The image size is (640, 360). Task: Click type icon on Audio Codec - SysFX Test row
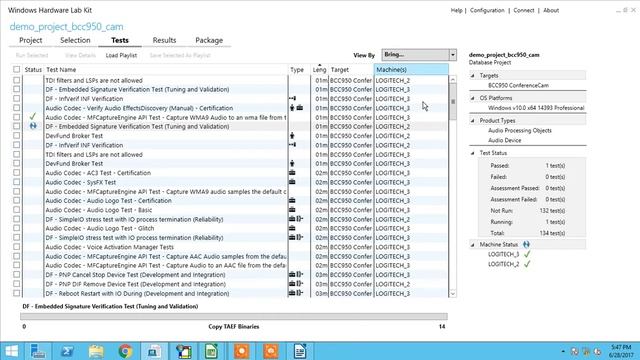pyautogui.click(x=292, y=182)
